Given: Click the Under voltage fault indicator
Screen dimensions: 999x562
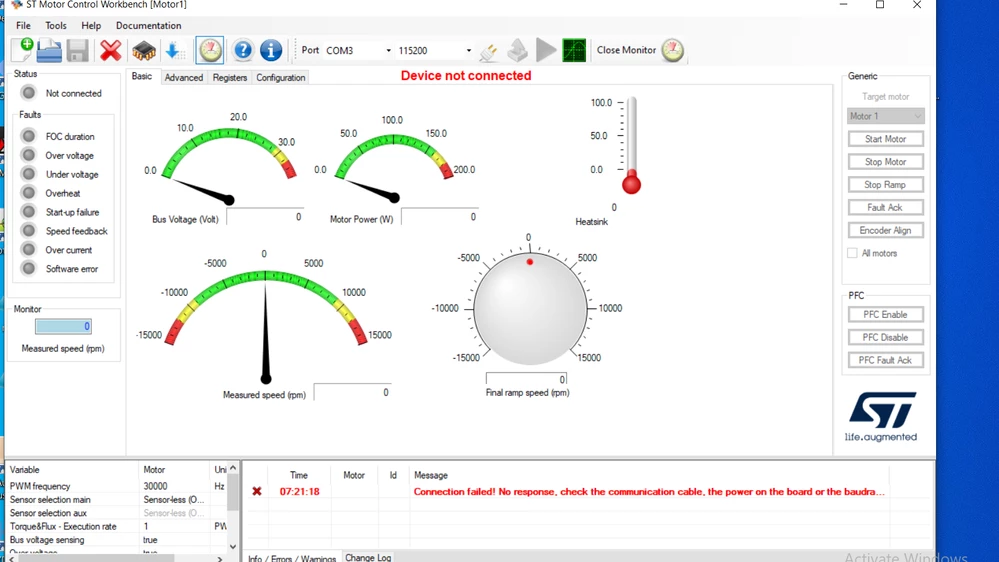Looking at the screenshot, I should click(x=29, y=174).
